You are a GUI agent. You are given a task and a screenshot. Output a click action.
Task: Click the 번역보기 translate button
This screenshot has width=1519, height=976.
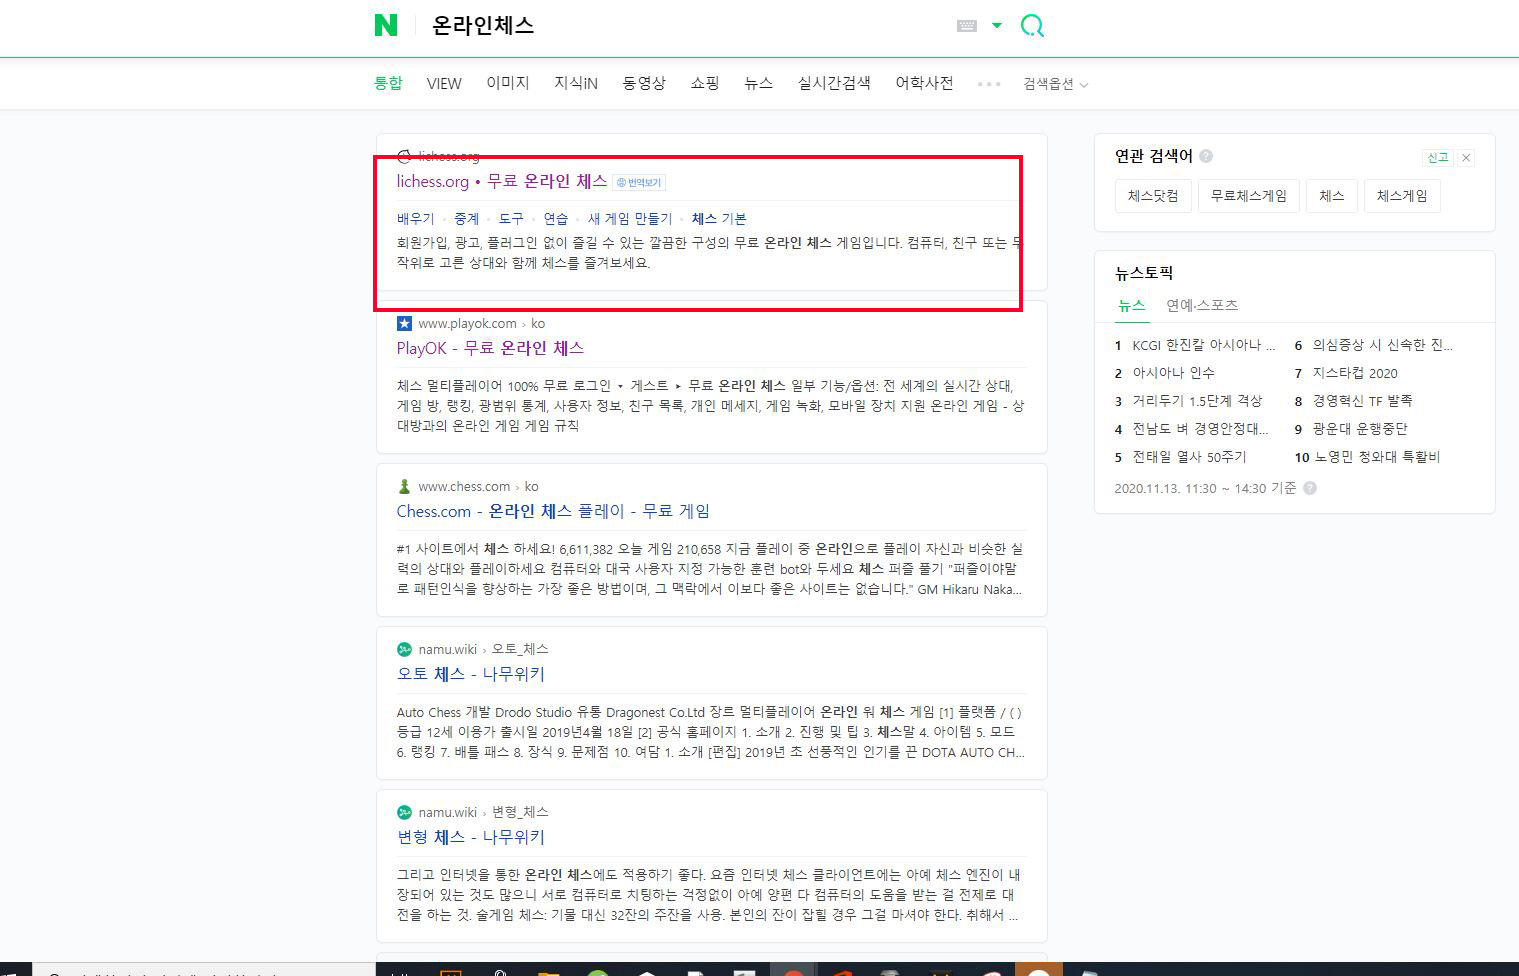click(639, 182)
